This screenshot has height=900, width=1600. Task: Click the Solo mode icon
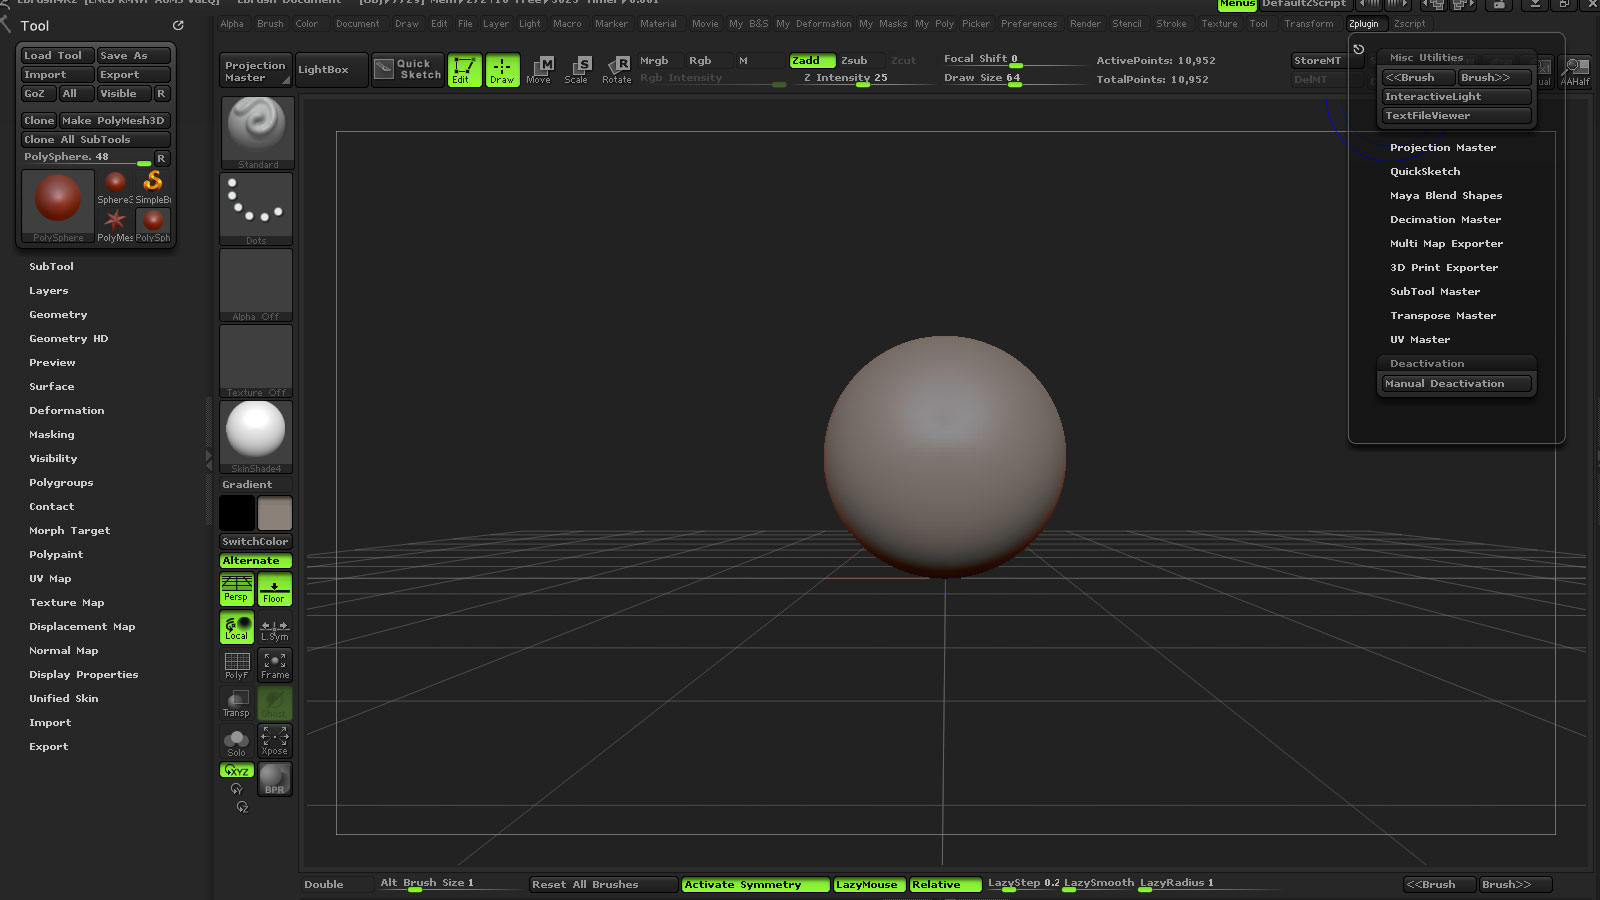pyautogui.click(x=236, y=742)
